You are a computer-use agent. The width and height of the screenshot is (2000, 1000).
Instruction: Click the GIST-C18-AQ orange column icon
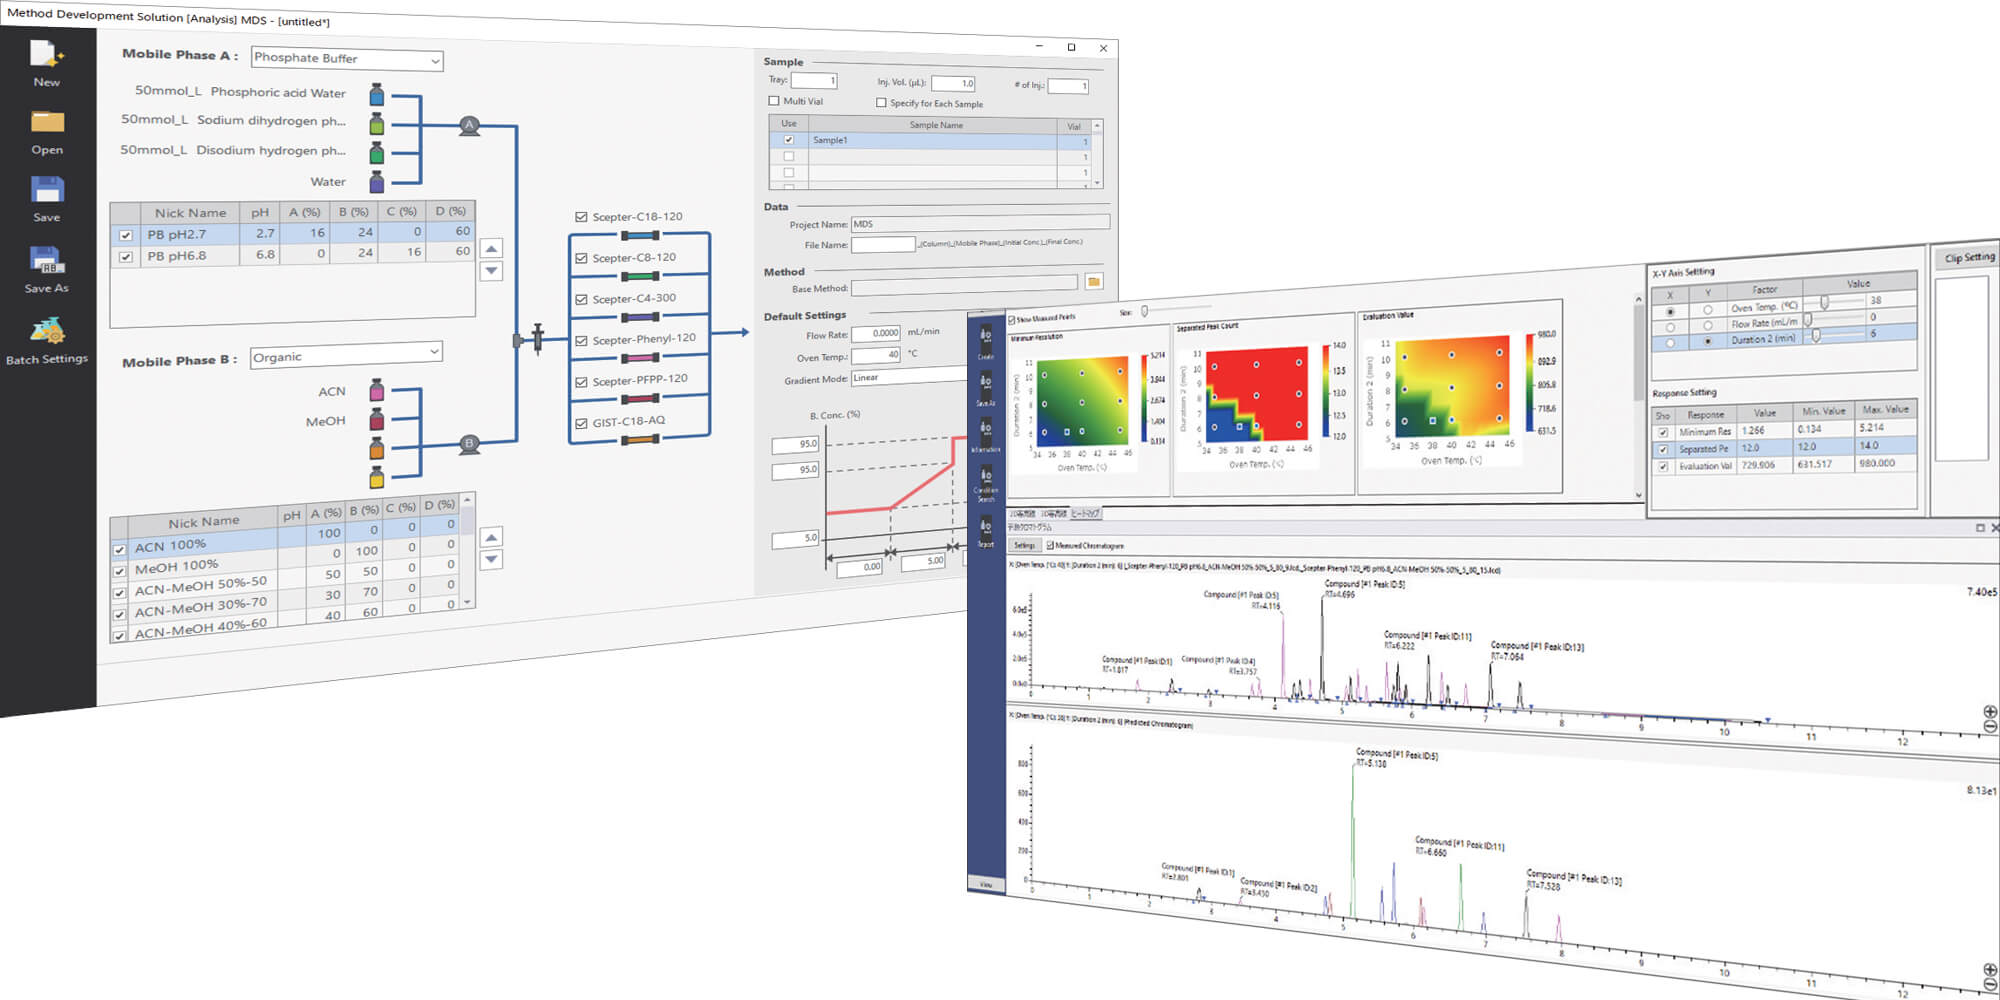pos(640,440)
